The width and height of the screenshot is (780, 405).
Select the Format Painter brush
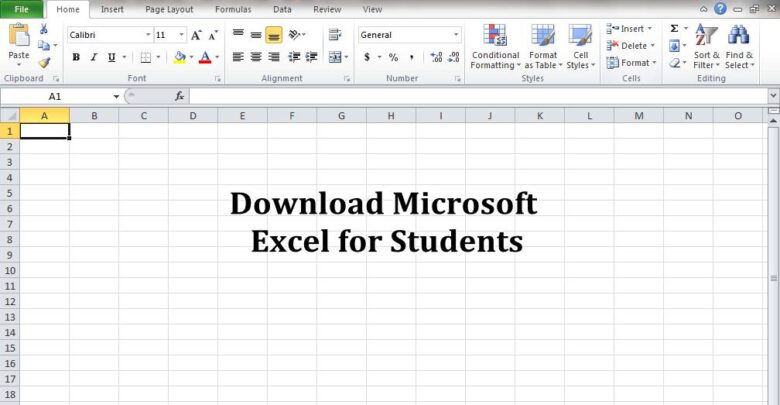tap(44, 63)
